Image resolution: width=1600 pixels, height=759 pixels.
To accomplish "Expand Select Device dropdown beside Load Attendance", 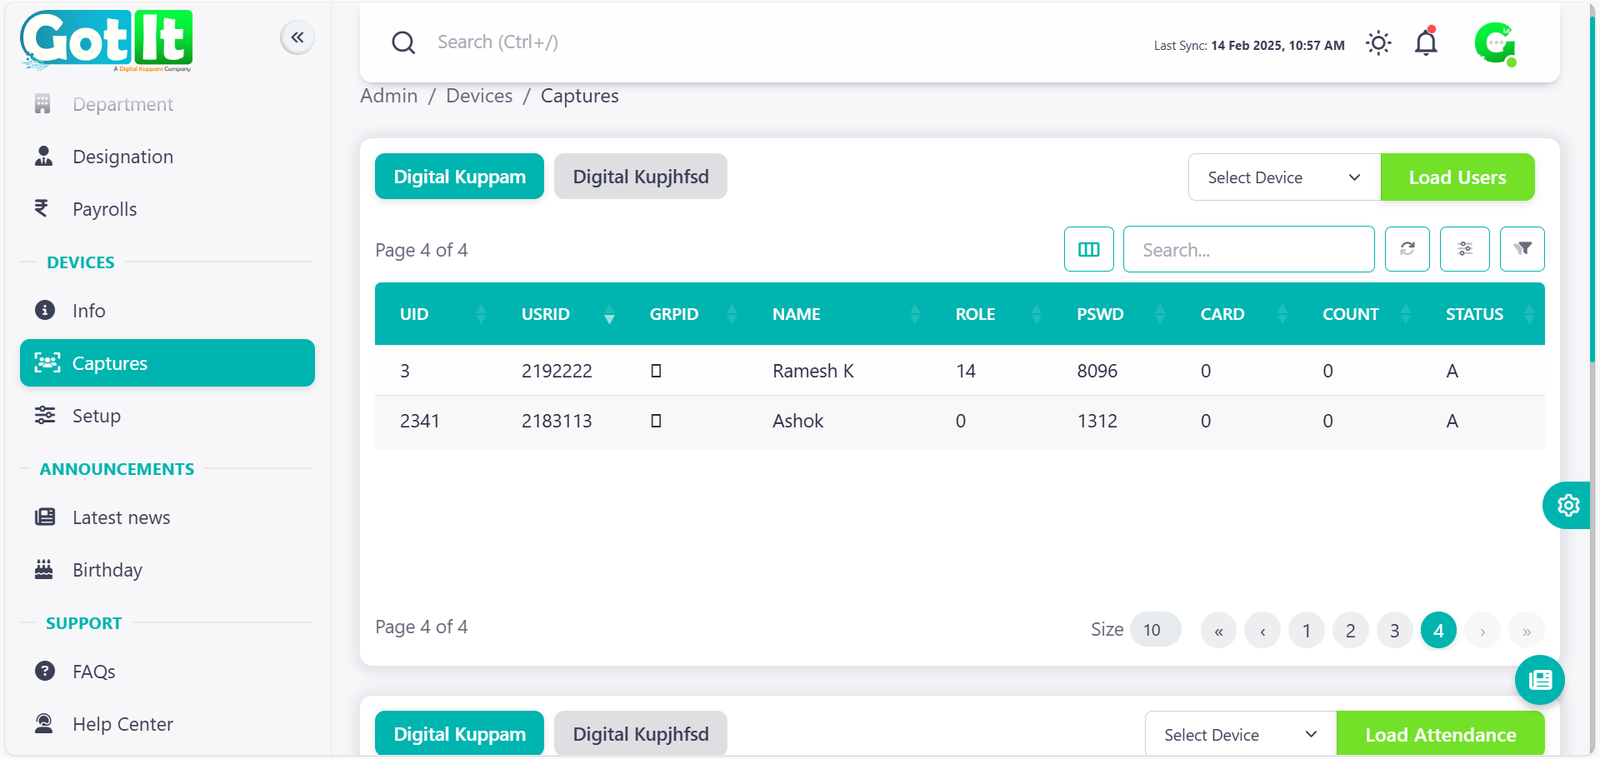I will pos(1240,735).
